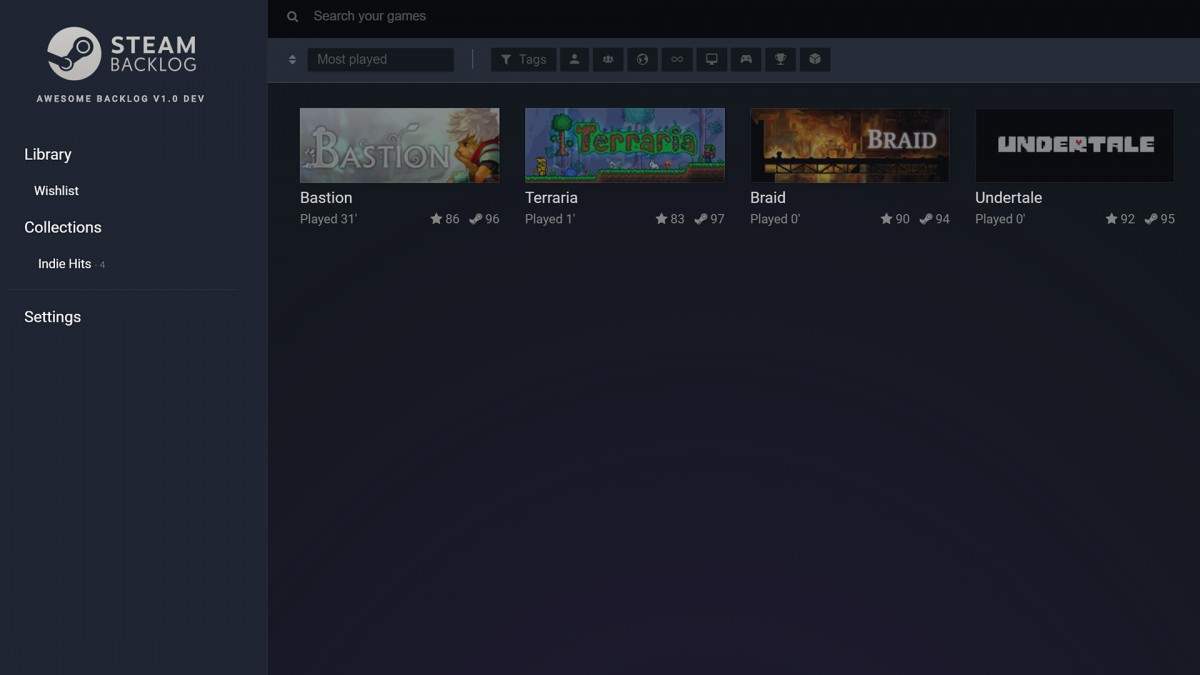The image size is (1200, 675).
Task: Open your Wishlist
Action: 56,190
